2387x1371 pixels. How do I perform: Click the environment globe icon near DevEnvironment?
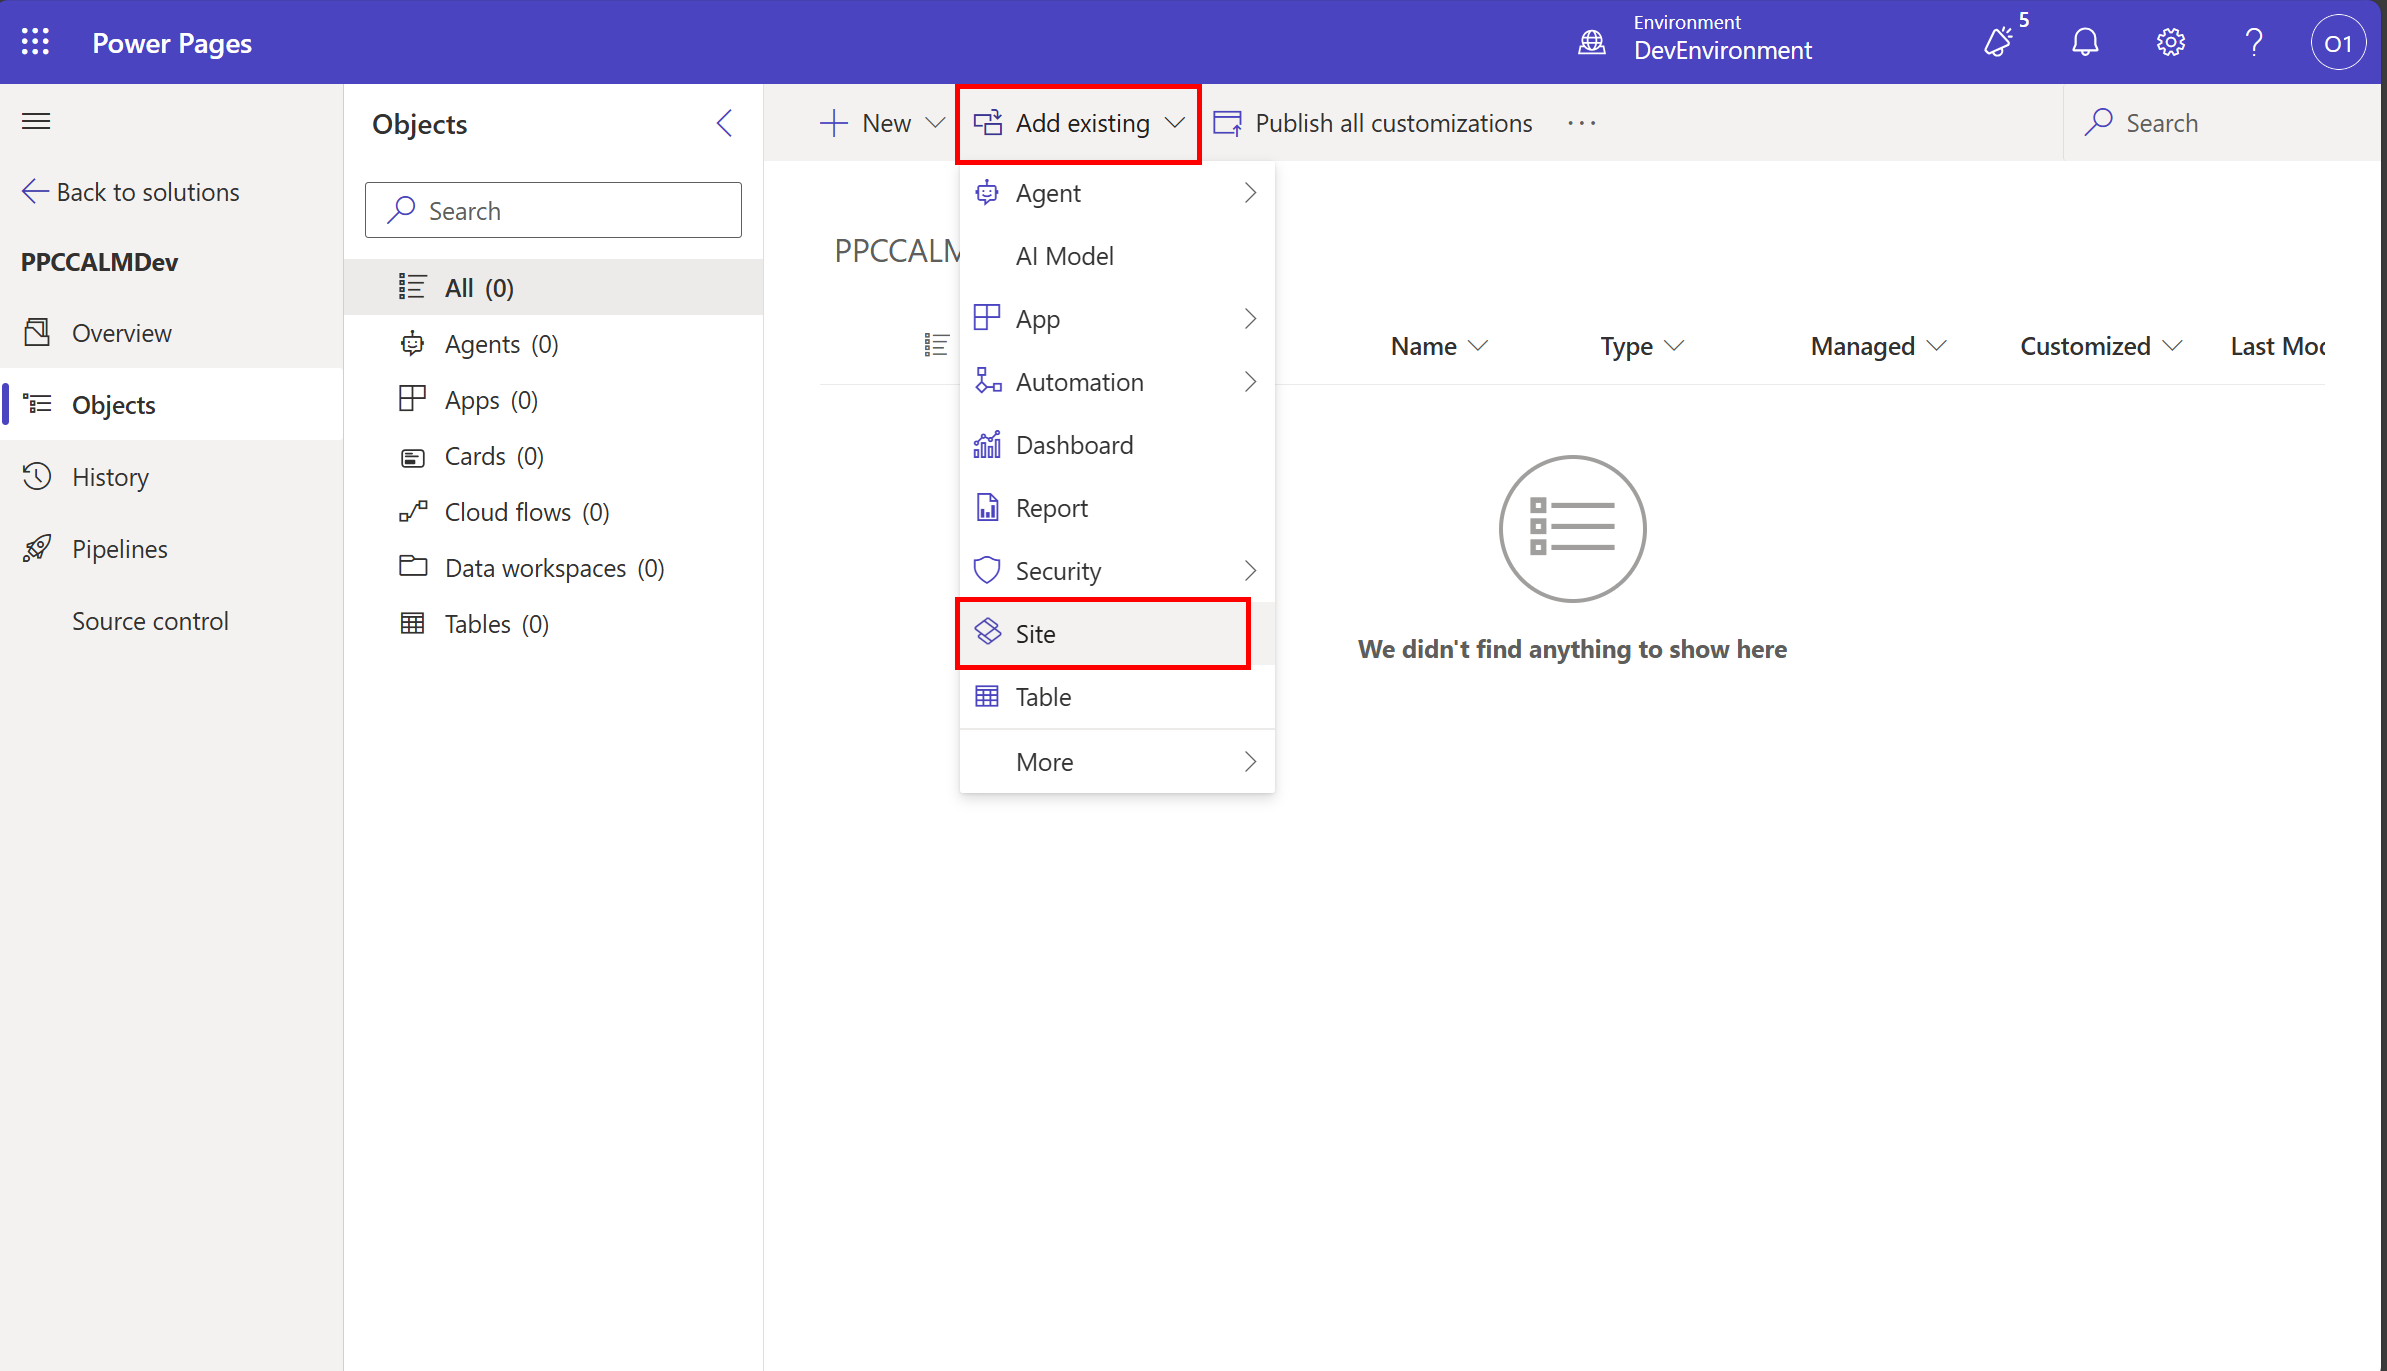click(1591, 42)
